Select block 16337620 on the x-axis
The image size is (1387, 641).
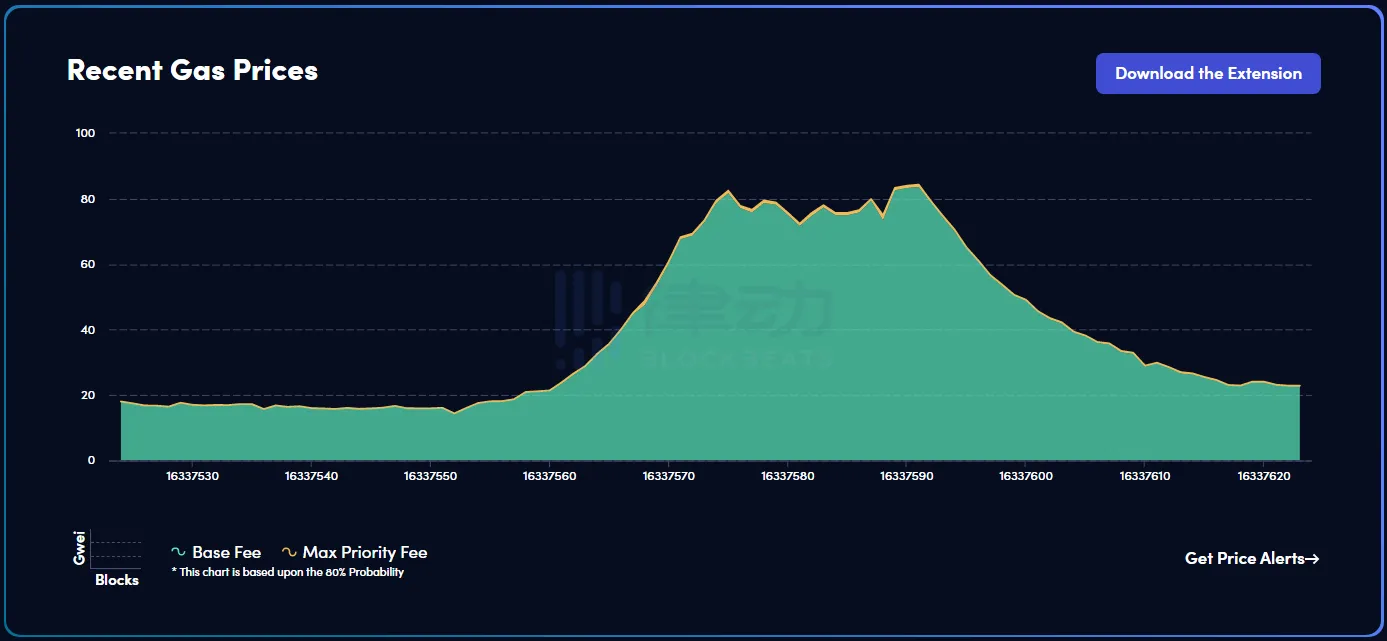(x=1265, y=477)
